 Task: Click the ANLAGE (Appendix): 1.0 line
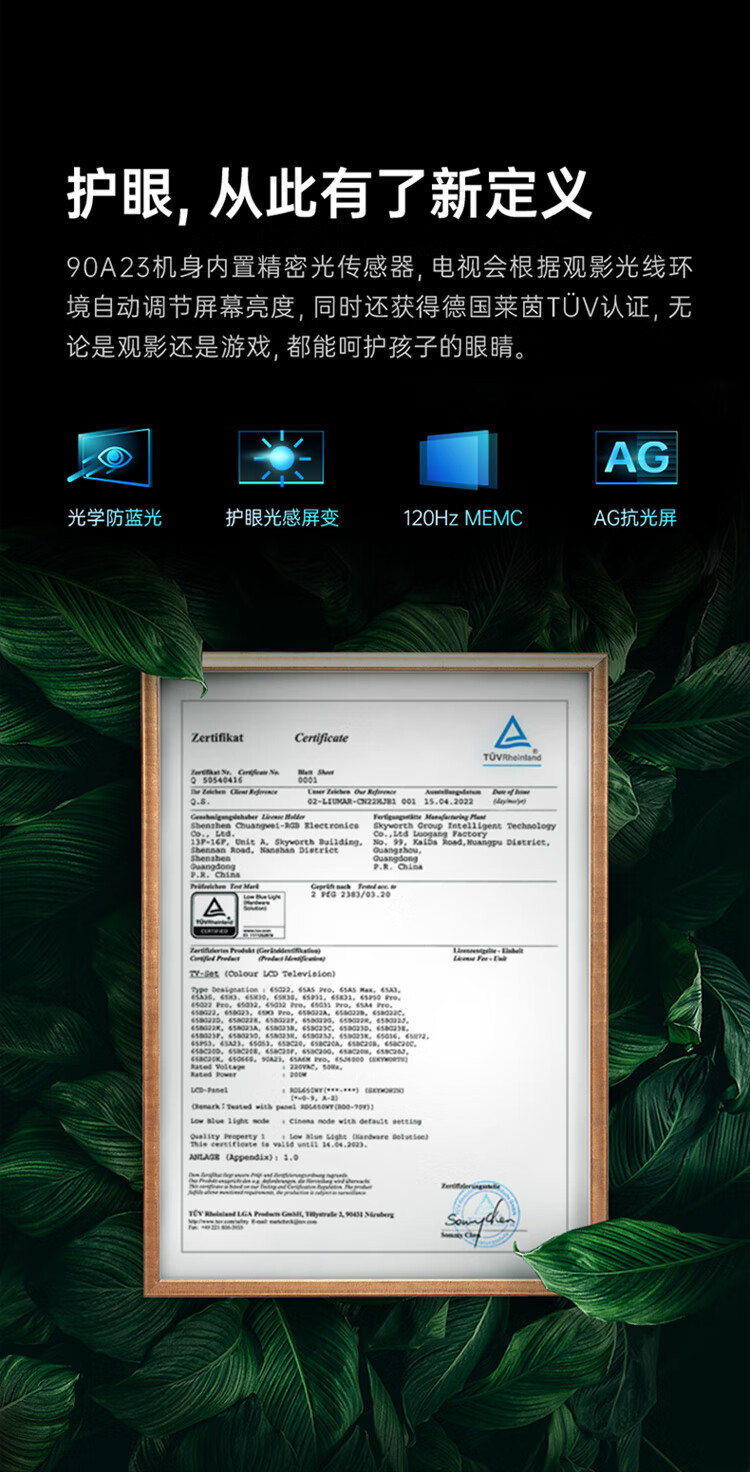(244, 1156)
